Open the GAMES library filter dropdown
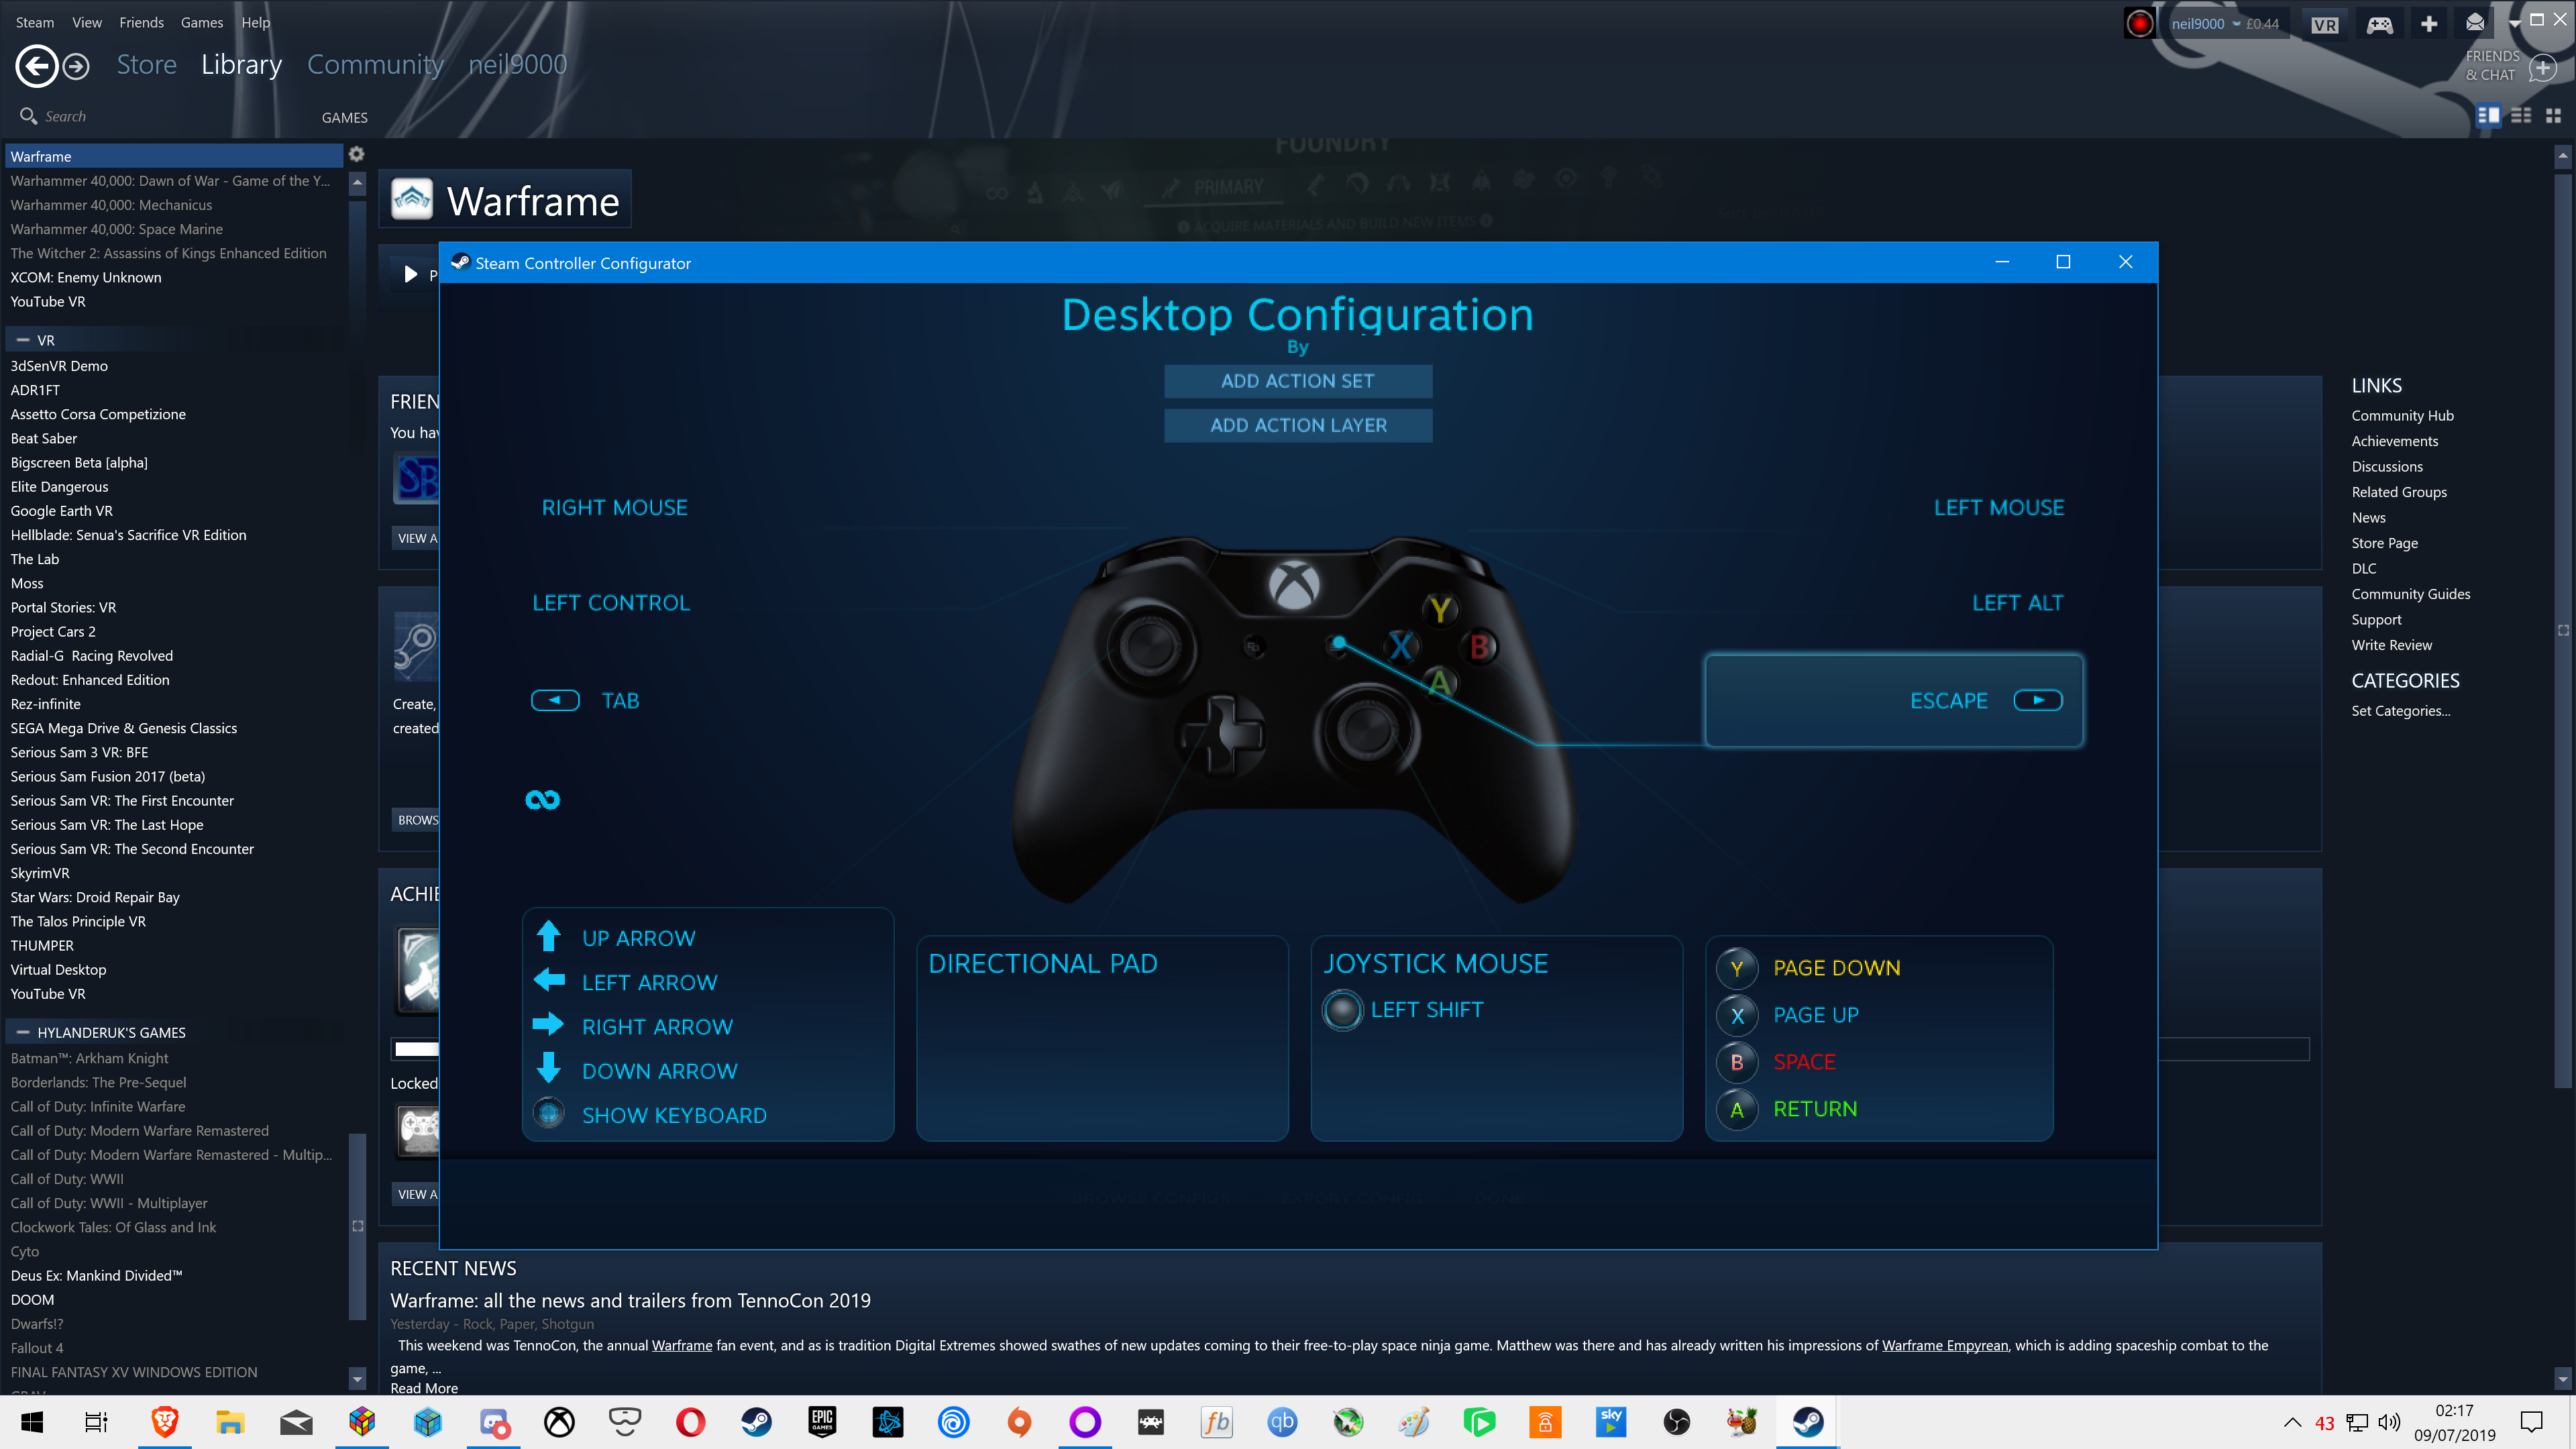This screenshot has height=1449, width=2576. click(x=344, y=117)
